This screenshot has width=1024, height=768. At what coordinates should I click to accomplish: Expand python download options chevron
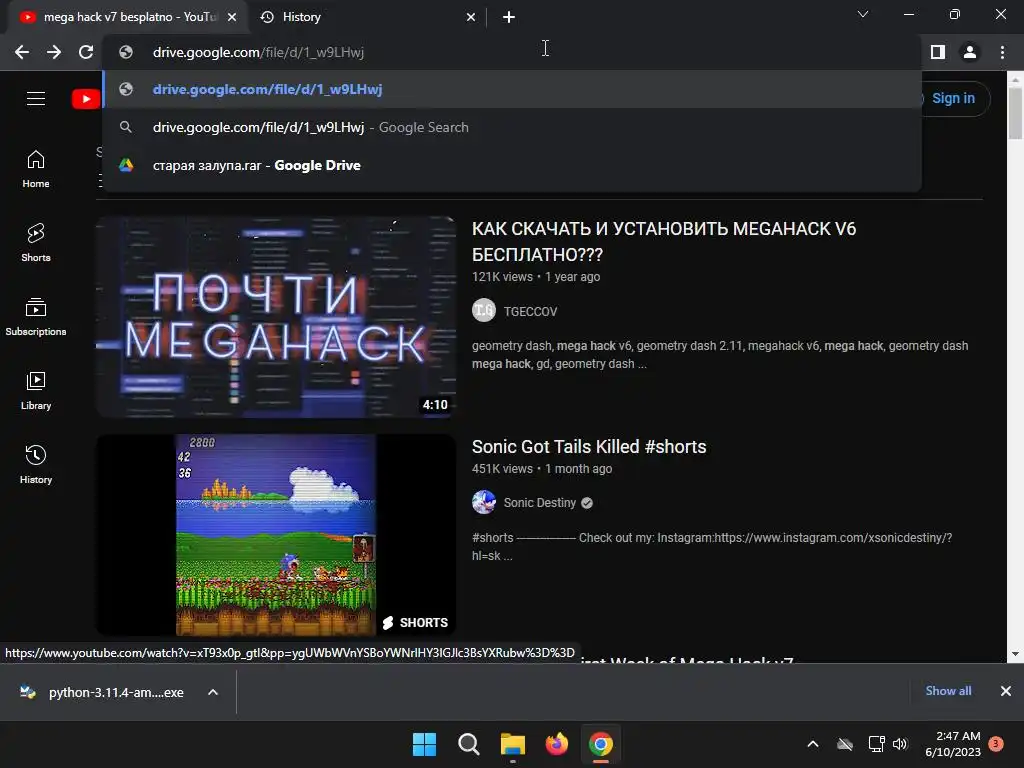pos(213,692)
